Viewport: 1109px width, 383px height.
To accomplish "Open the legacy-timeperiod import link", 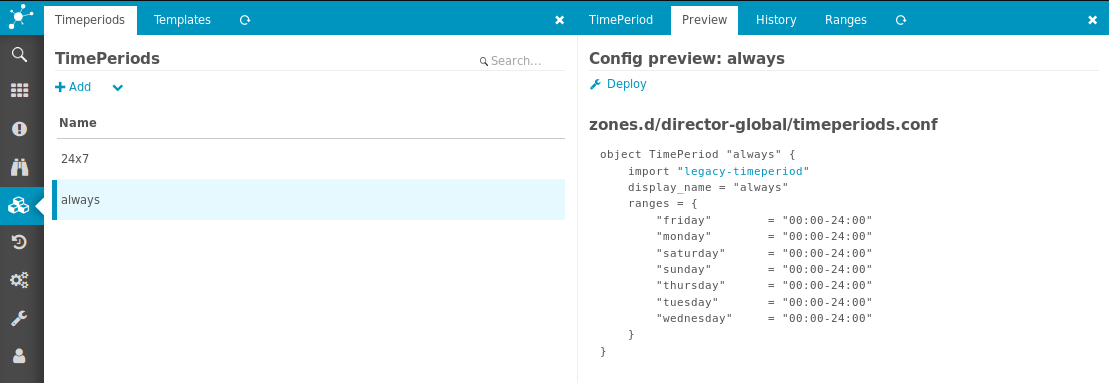I will click(x=743, y=171).
